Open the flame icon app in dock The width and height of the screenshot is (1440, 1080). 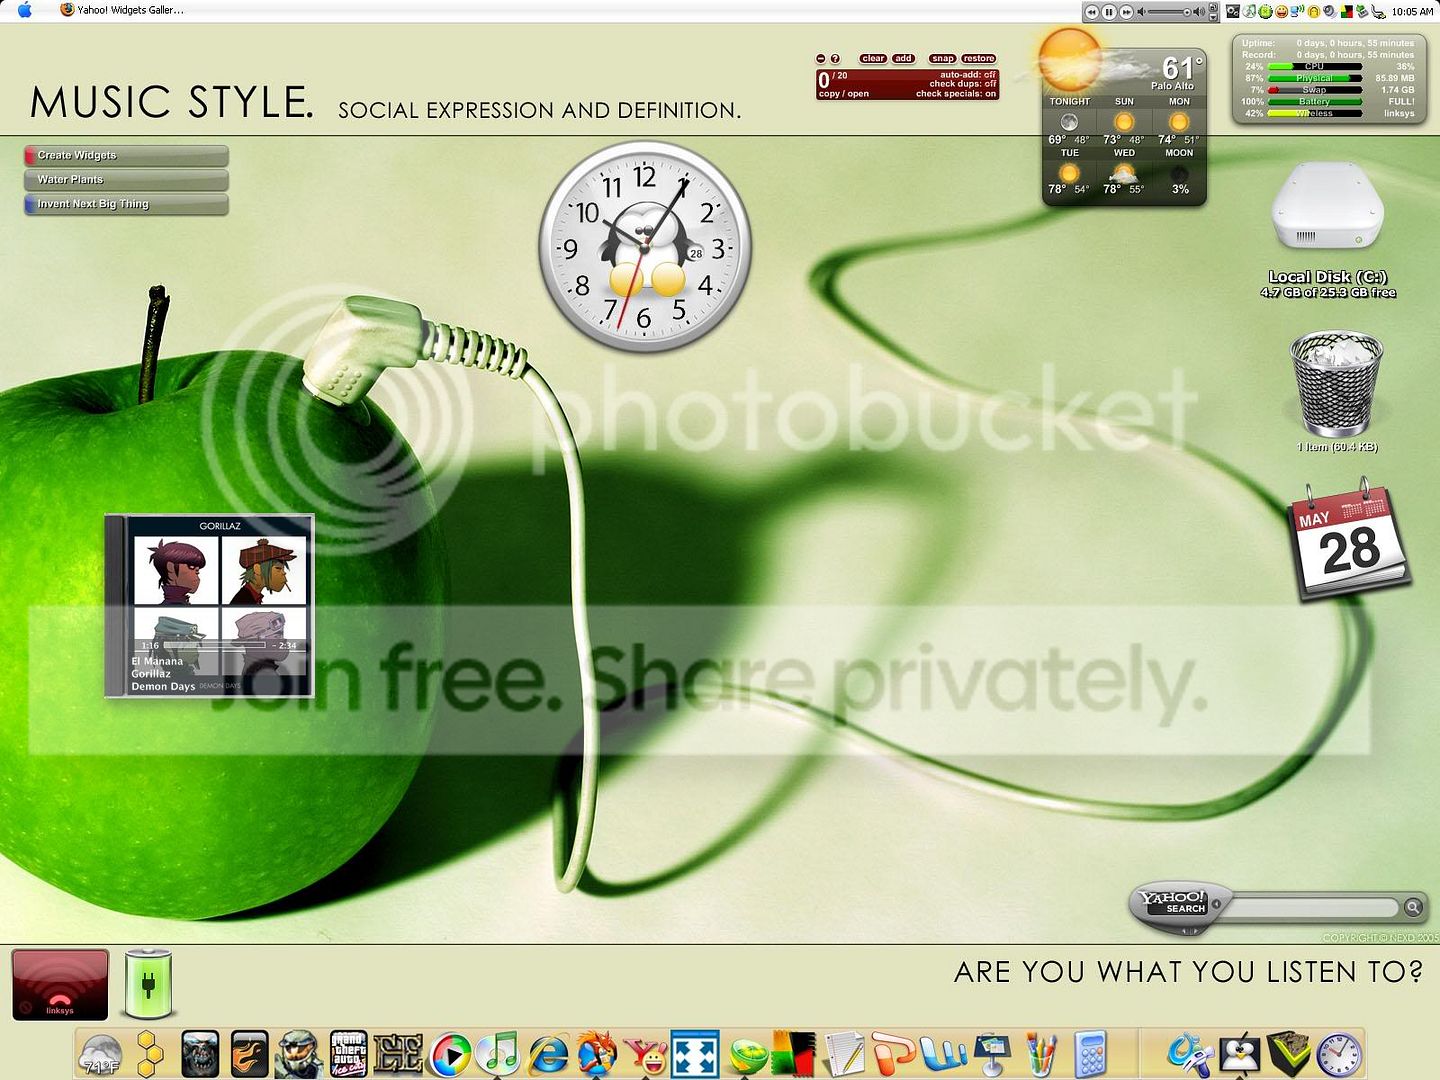(x=250, y=1055)
